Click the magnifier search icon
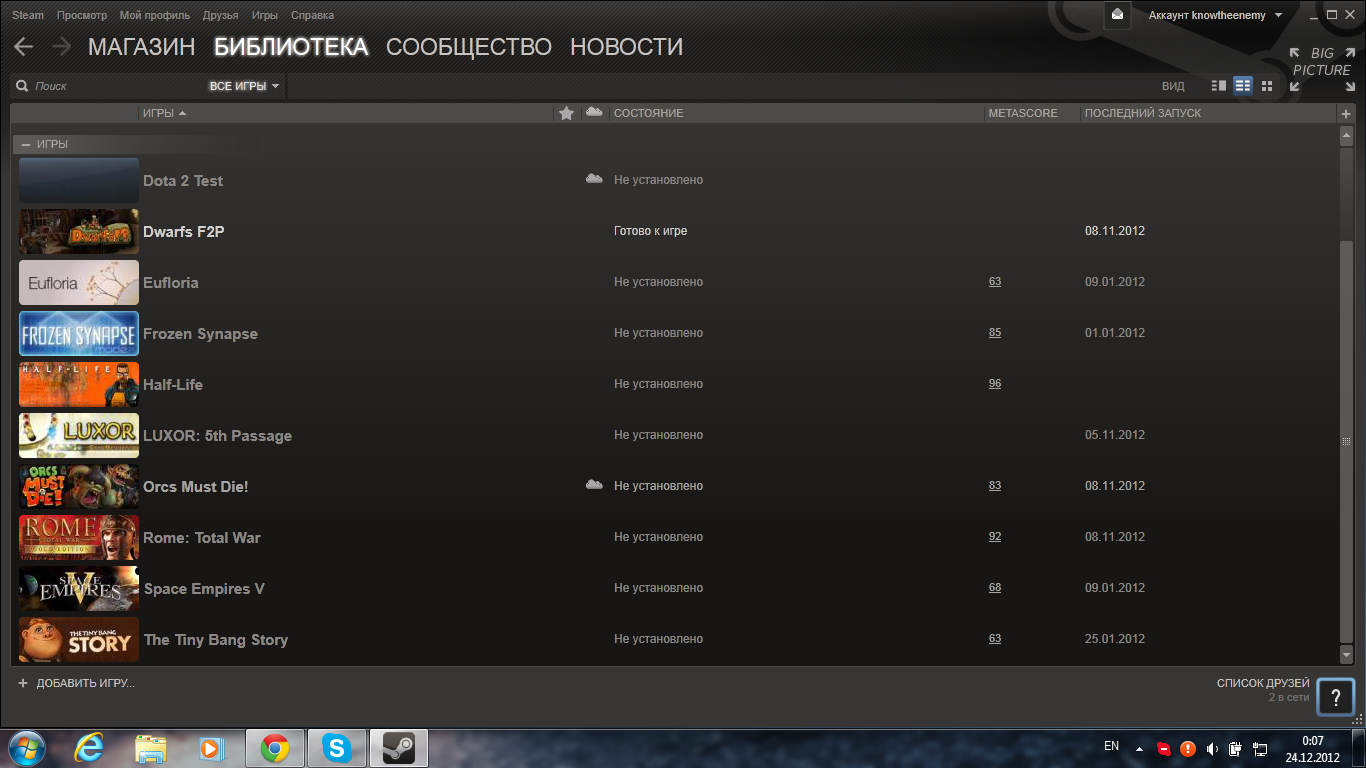The image size is (1366, 768). coord(22,86)
